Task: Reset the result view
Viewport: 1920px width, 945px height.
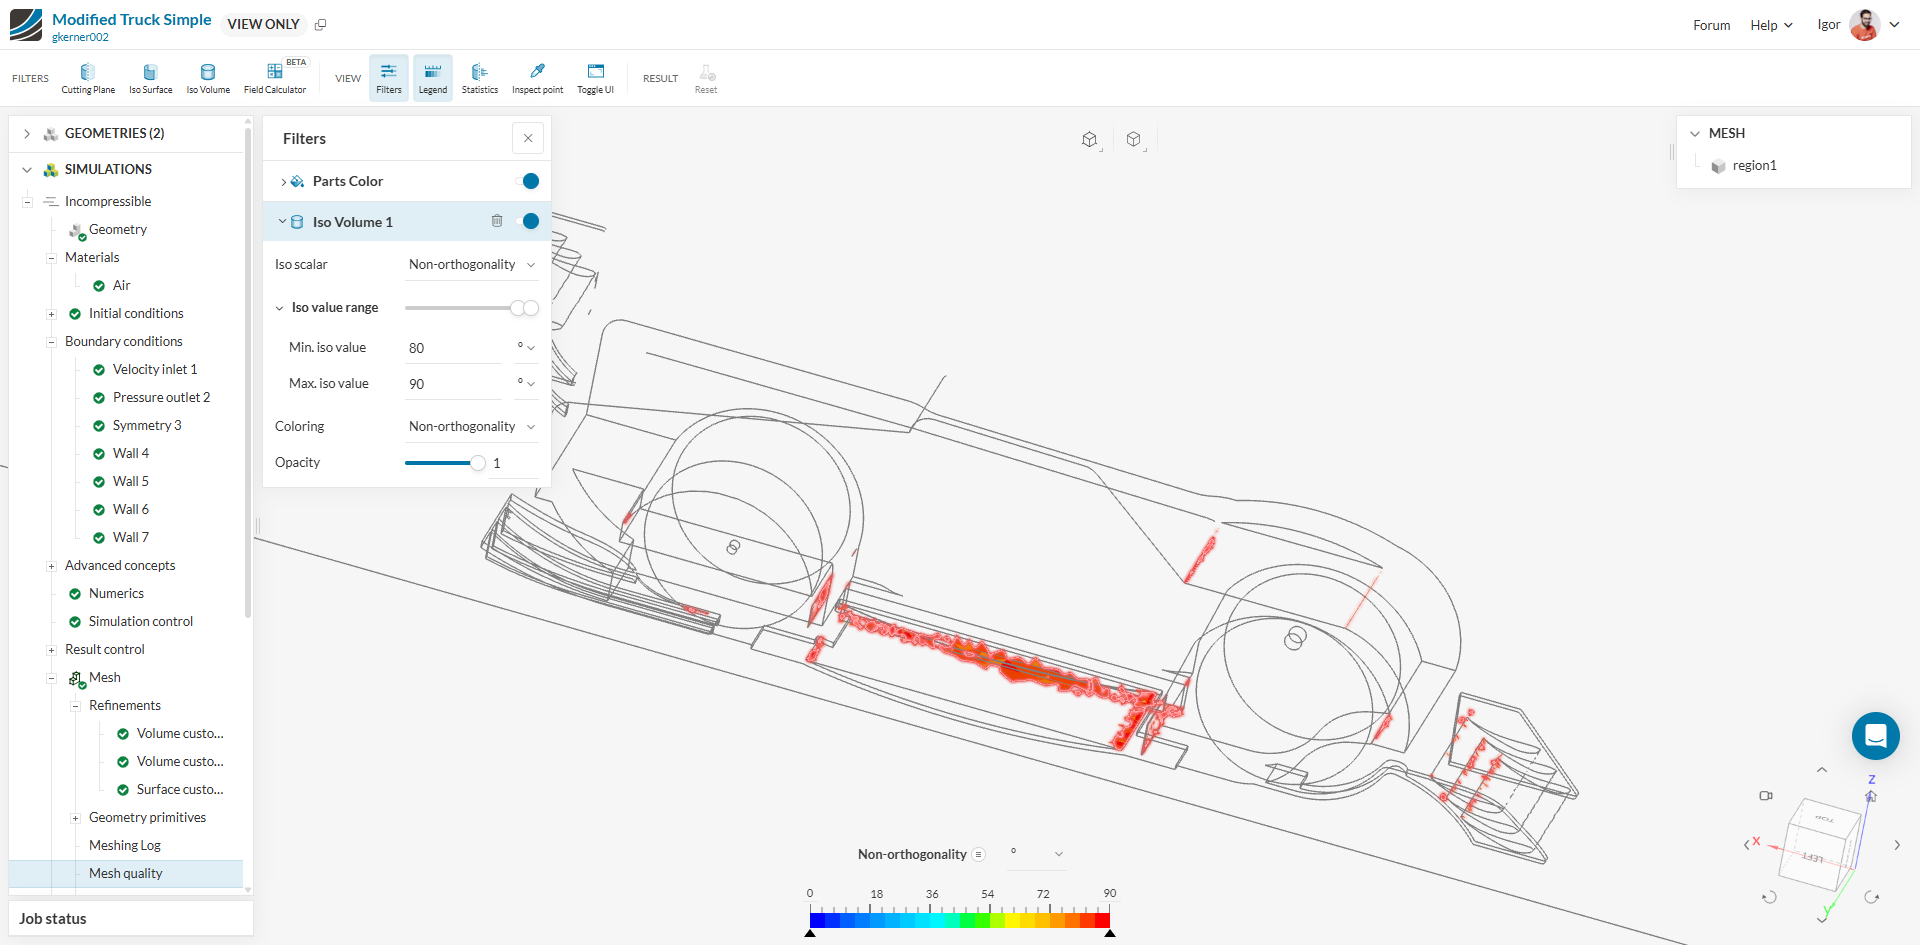Action: [706, 78]
